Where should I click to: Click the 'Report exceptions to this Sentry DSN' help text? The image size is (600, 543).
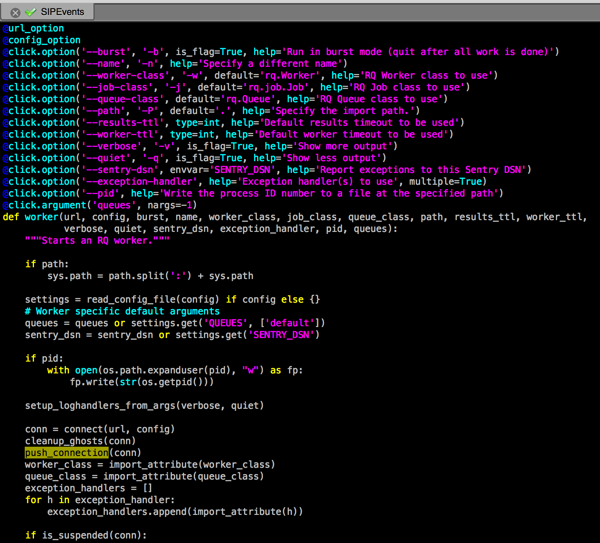pos(423,170)
